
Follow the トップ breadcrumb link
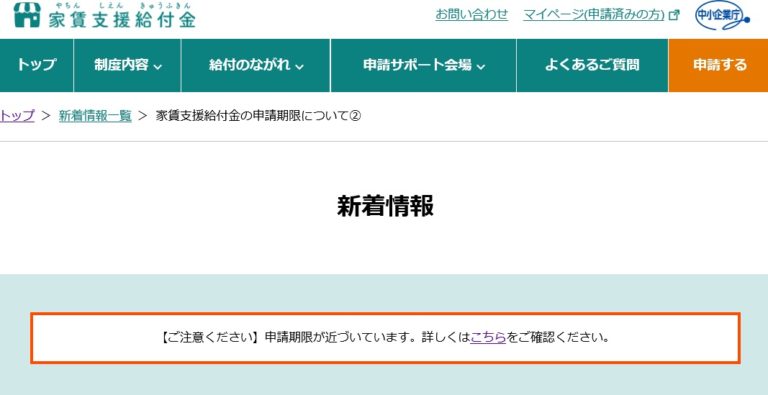pos(17,116)
